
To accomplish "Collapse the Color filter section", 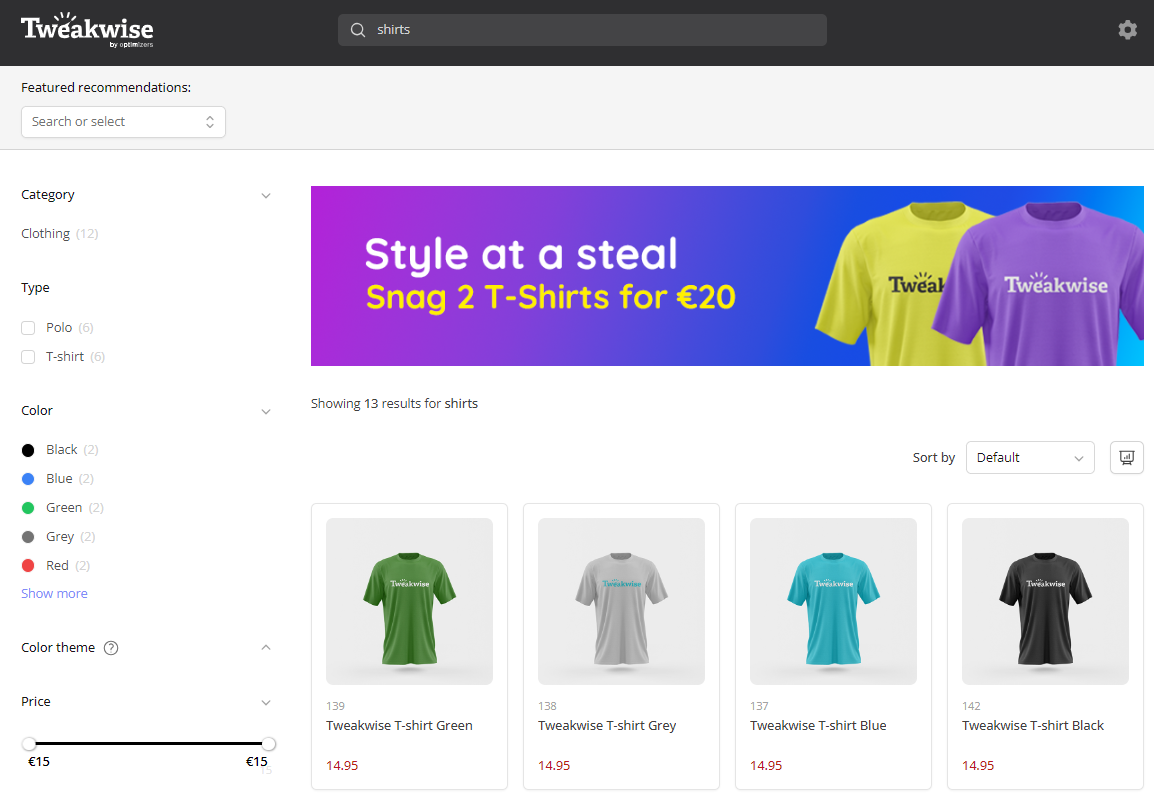I will pyautogui.click(x=266, y=411).
